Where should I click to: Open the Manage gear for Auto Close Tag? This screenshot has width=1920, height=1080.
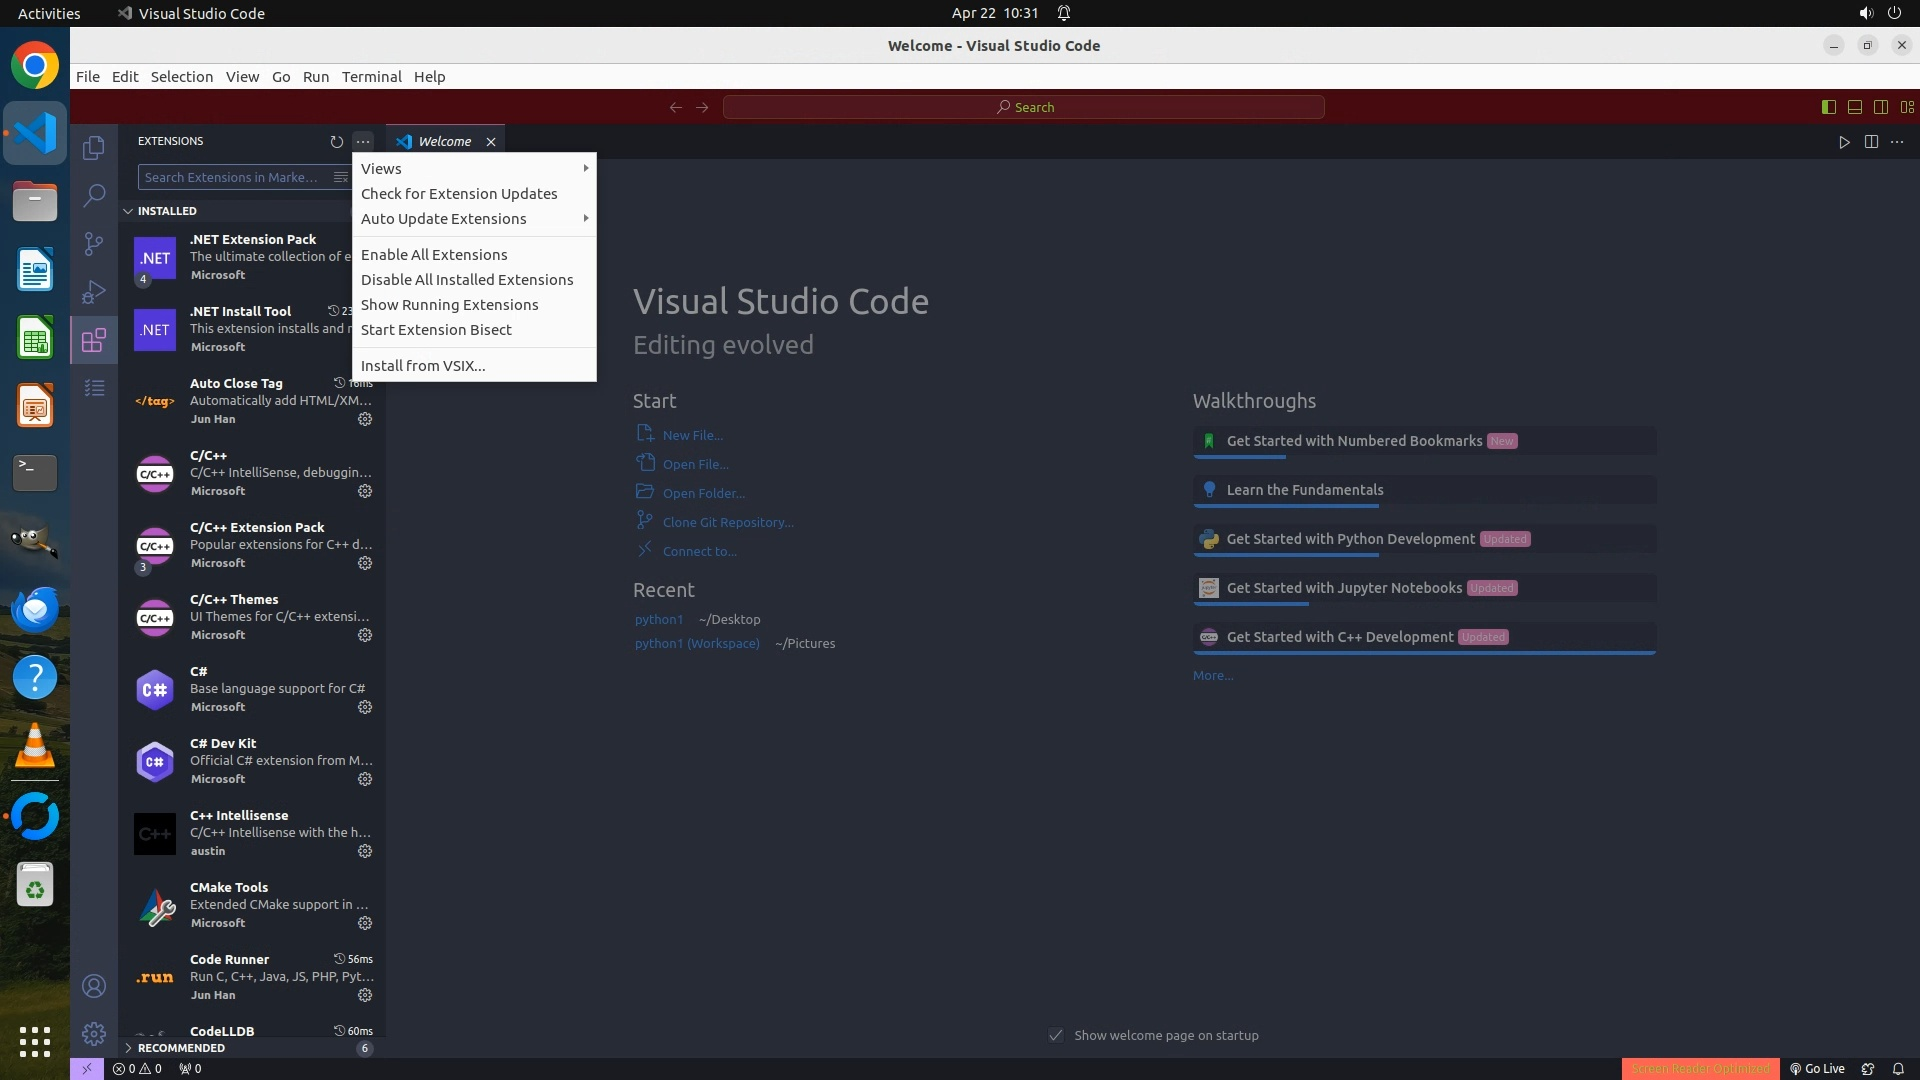[x=365, y=419]
